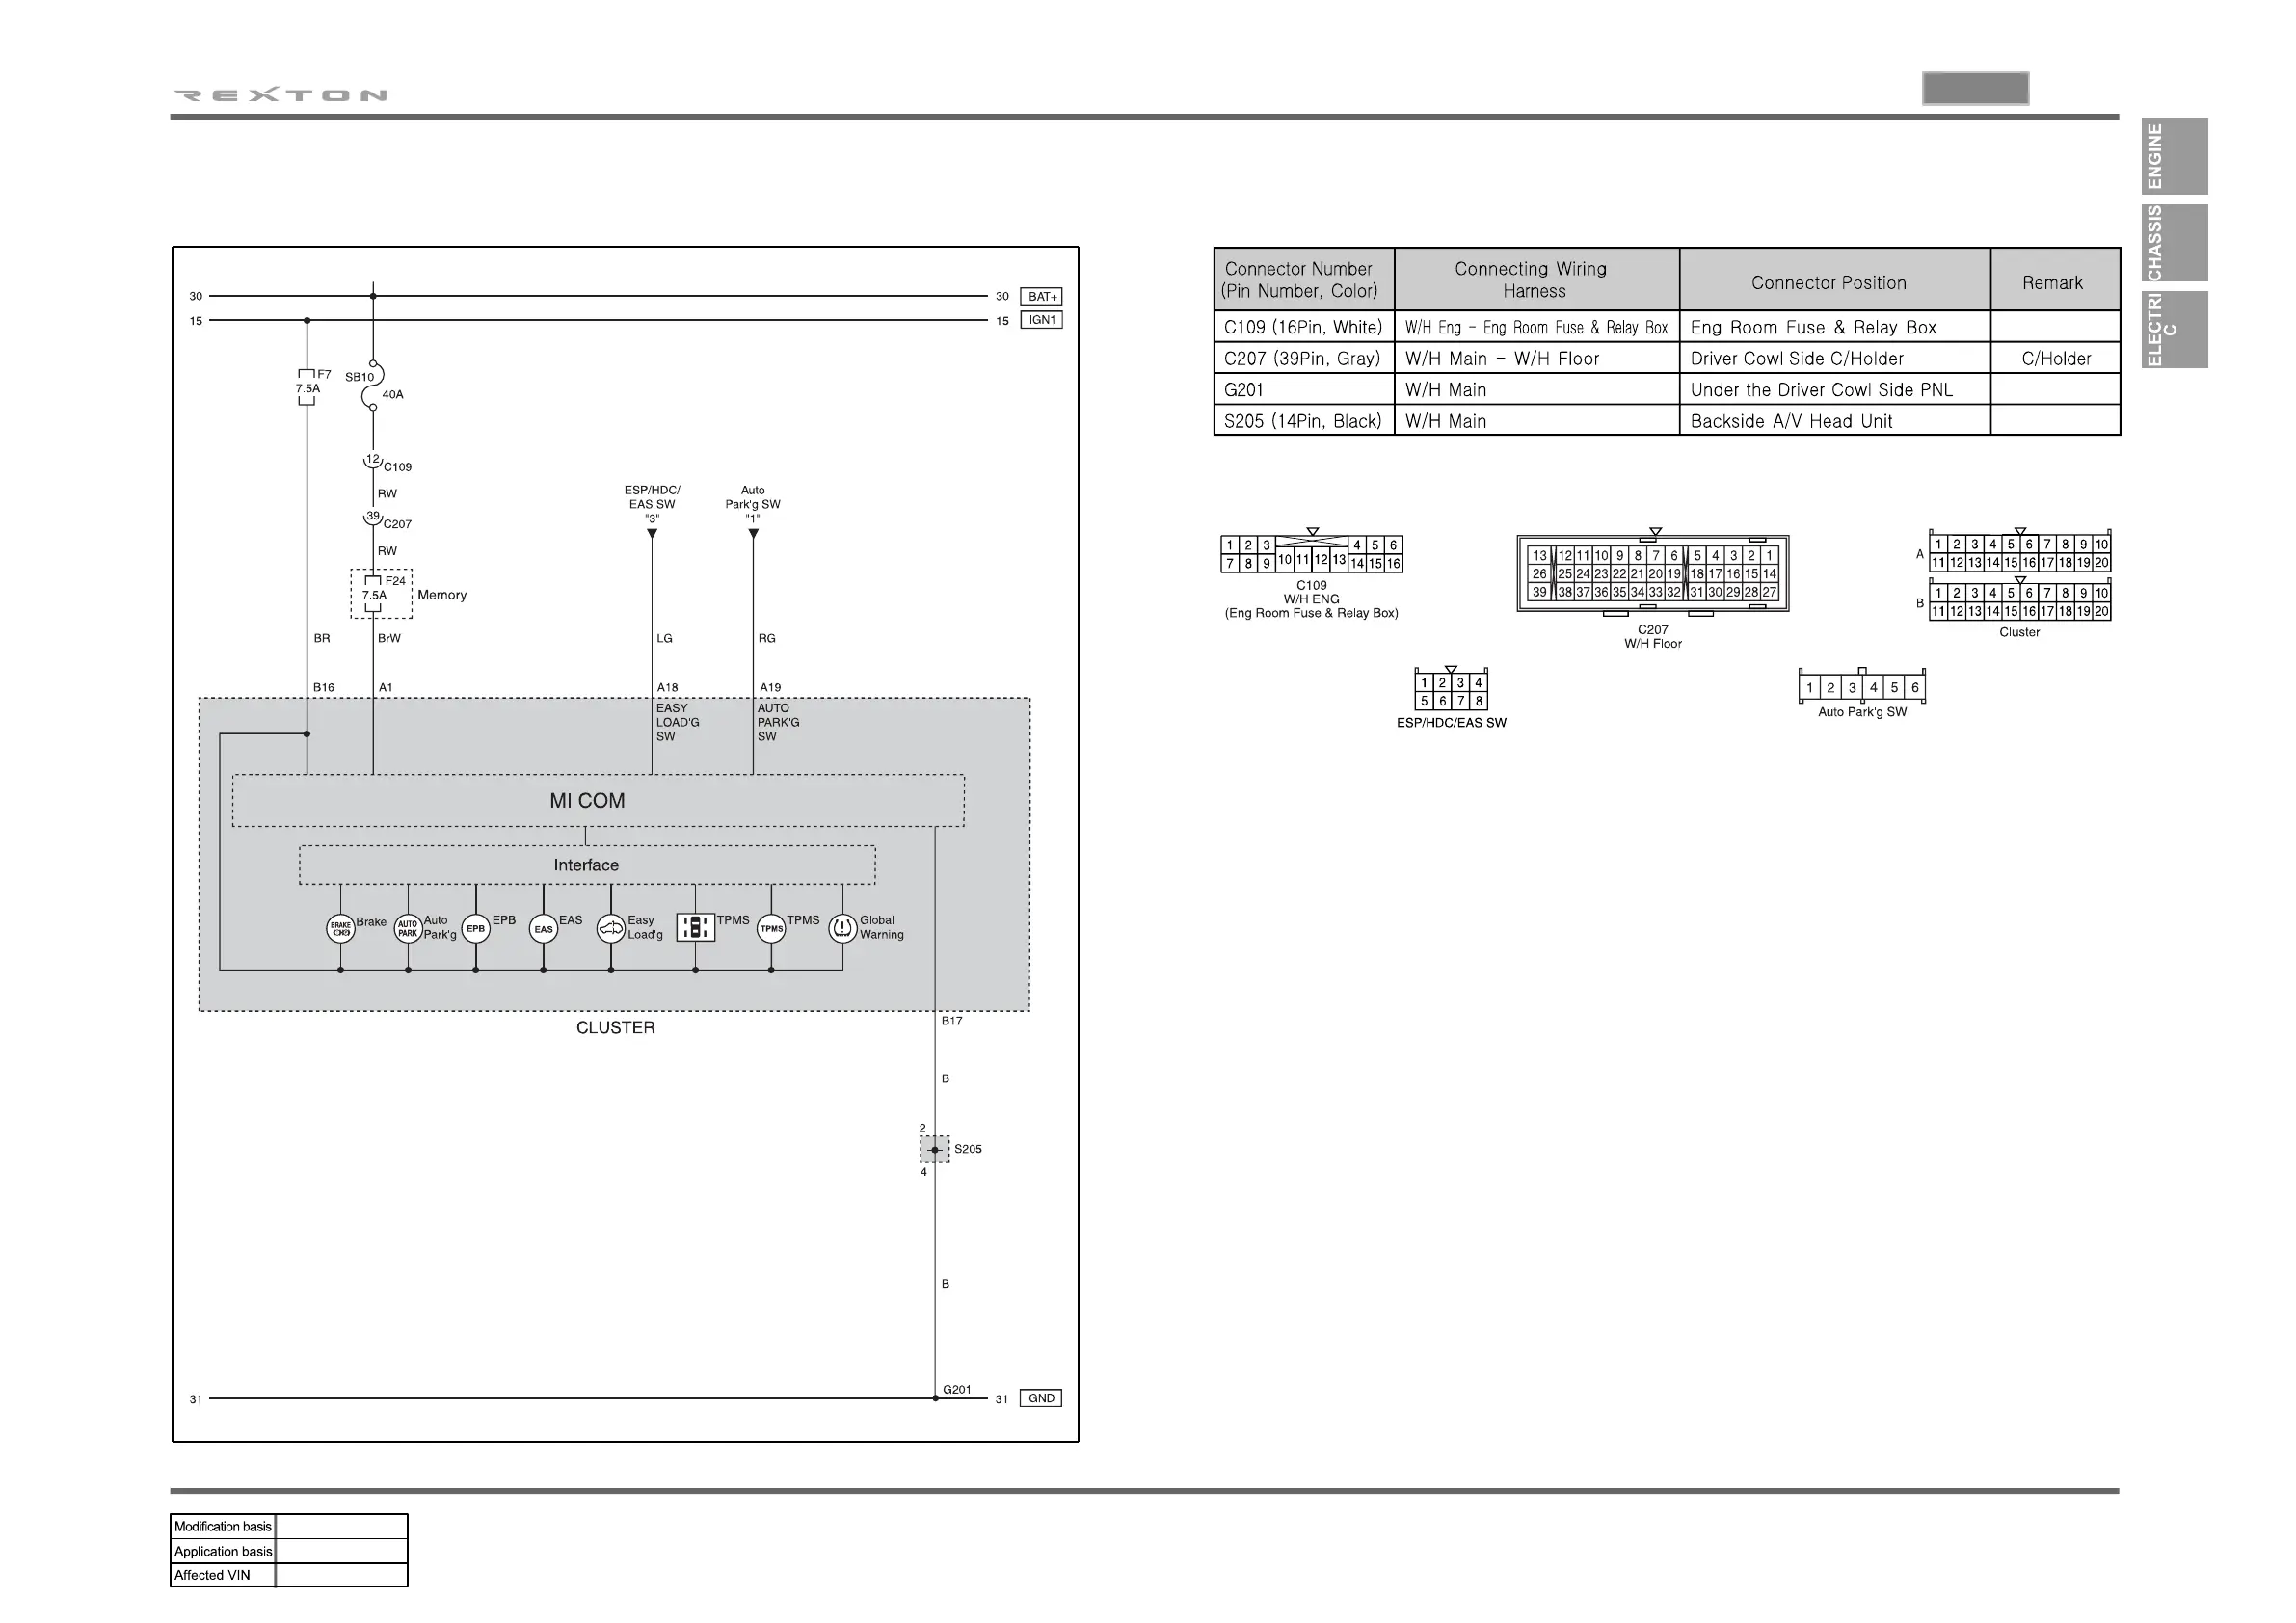2296x1623 pixels.
Task: Select the 'C109 (16Pin, White)' table cell
Action: pyautogui.click(x=1304, y=327)
